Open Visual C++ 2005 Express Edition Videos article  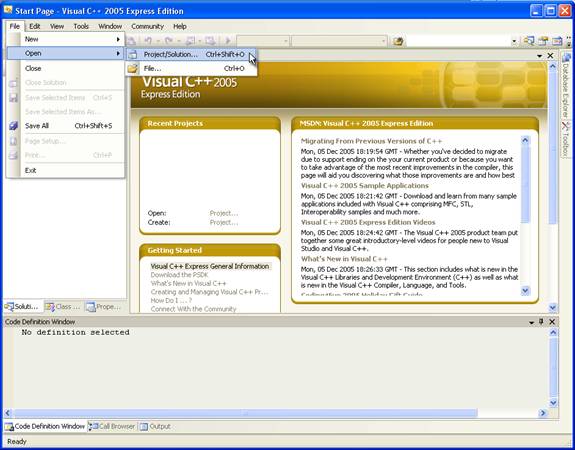click(368, 222)
